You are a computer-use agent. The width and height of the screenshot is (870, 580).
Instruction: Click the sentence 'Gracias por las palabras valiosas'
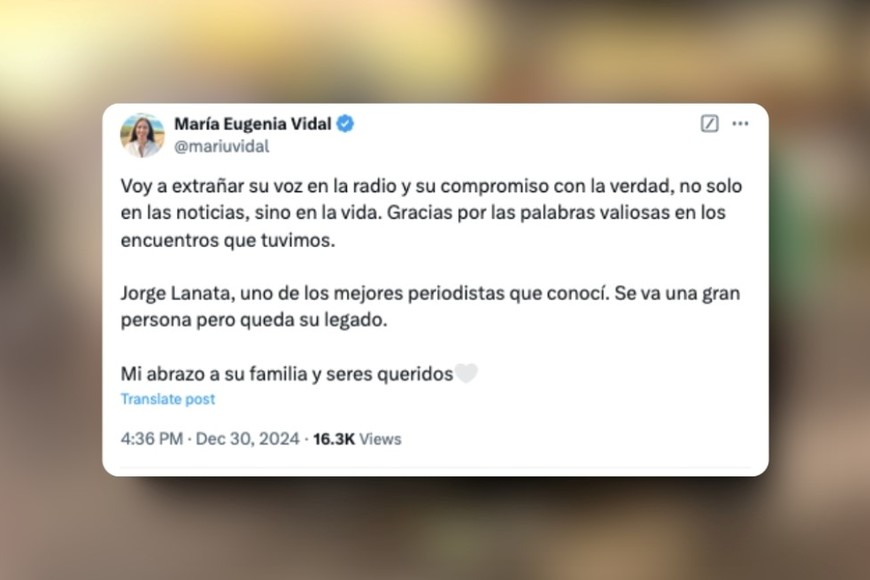click(x=528, y=213)
